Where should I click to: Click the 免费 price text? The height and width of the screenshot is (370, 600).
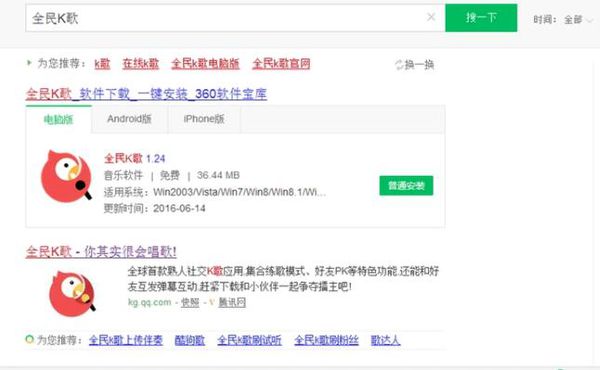tap(170, 175)
